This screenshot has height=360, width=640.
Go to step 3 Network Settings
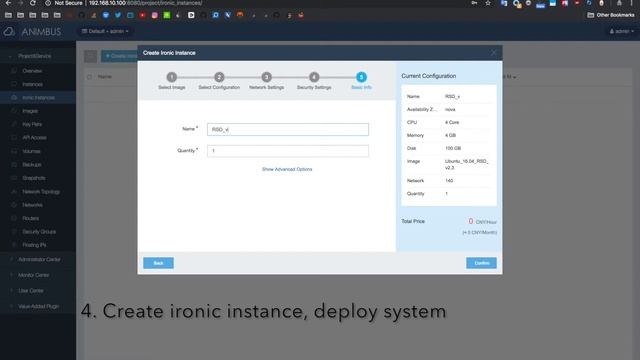click(x=267, y=77)
